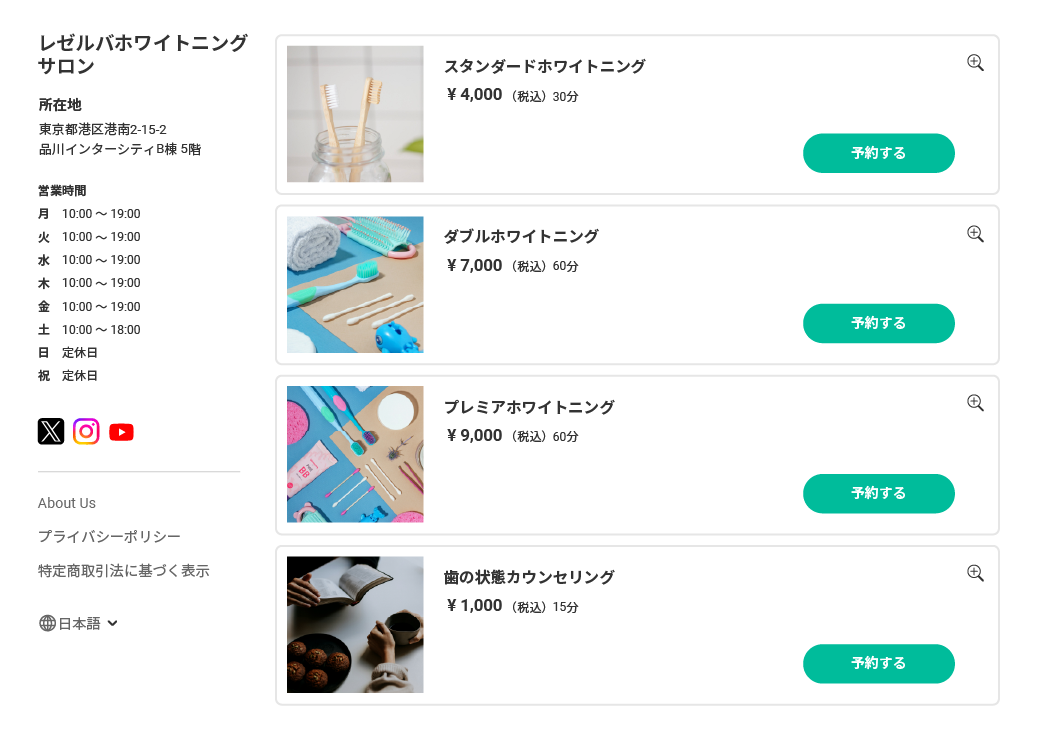Click the toothbrush jar thumbnail
Viewport: 1037px width, 740px height.
(355, 114)
